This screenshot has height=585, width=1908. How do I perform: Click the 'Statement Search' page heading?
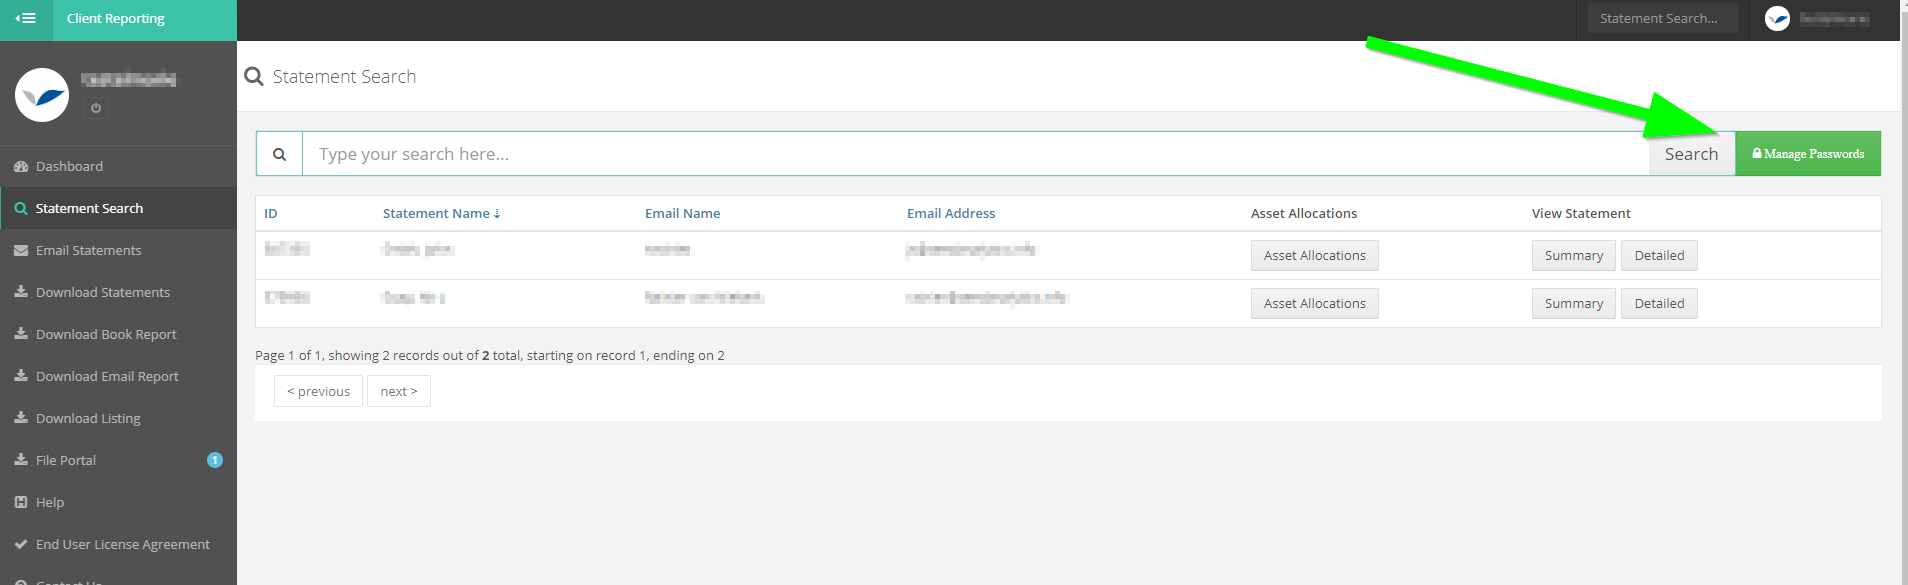tap(344, 77)
